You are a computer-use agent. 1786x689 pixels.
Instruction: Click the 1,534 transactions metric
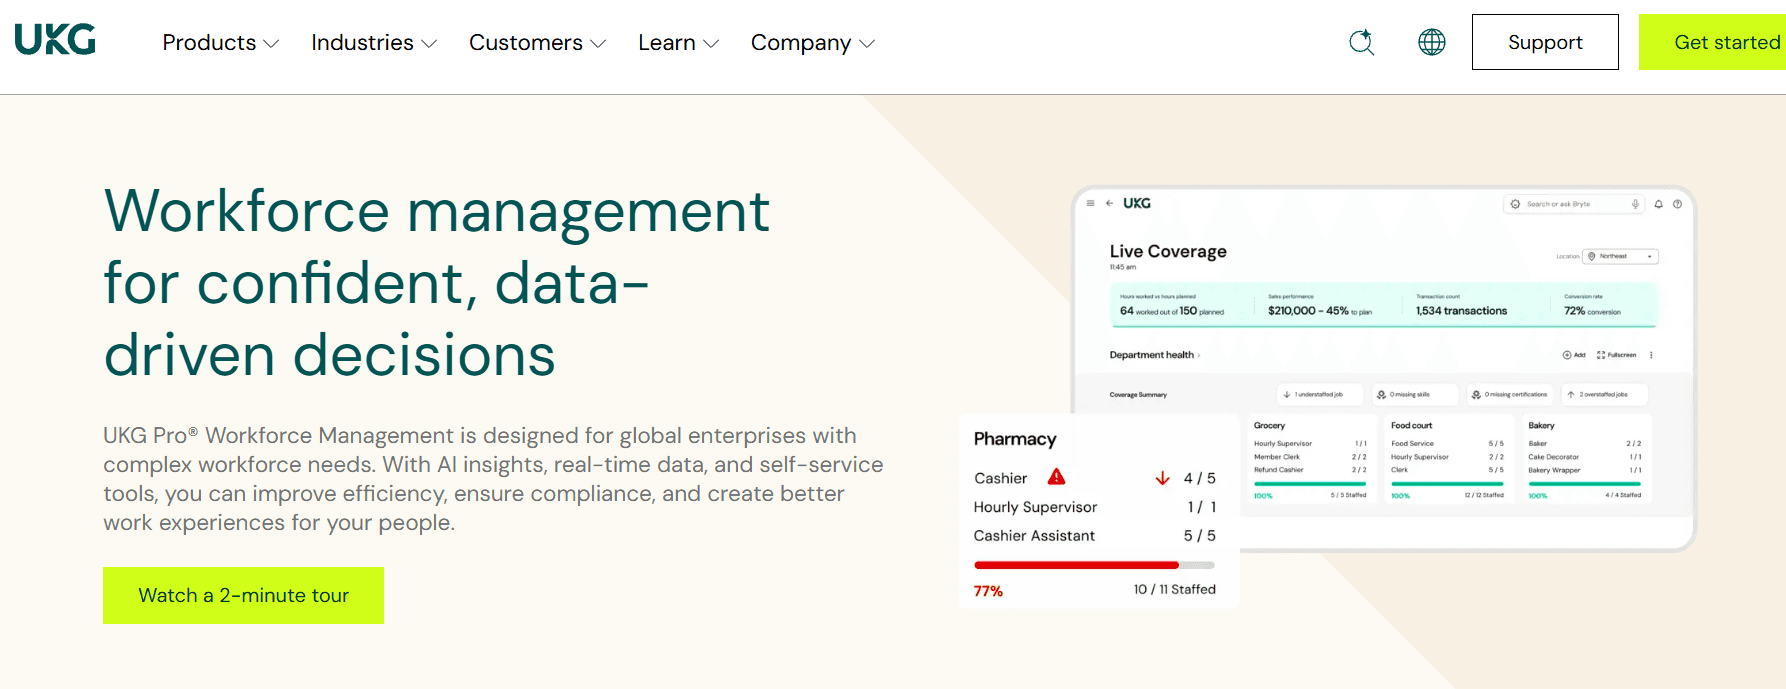coord(1461,311)
